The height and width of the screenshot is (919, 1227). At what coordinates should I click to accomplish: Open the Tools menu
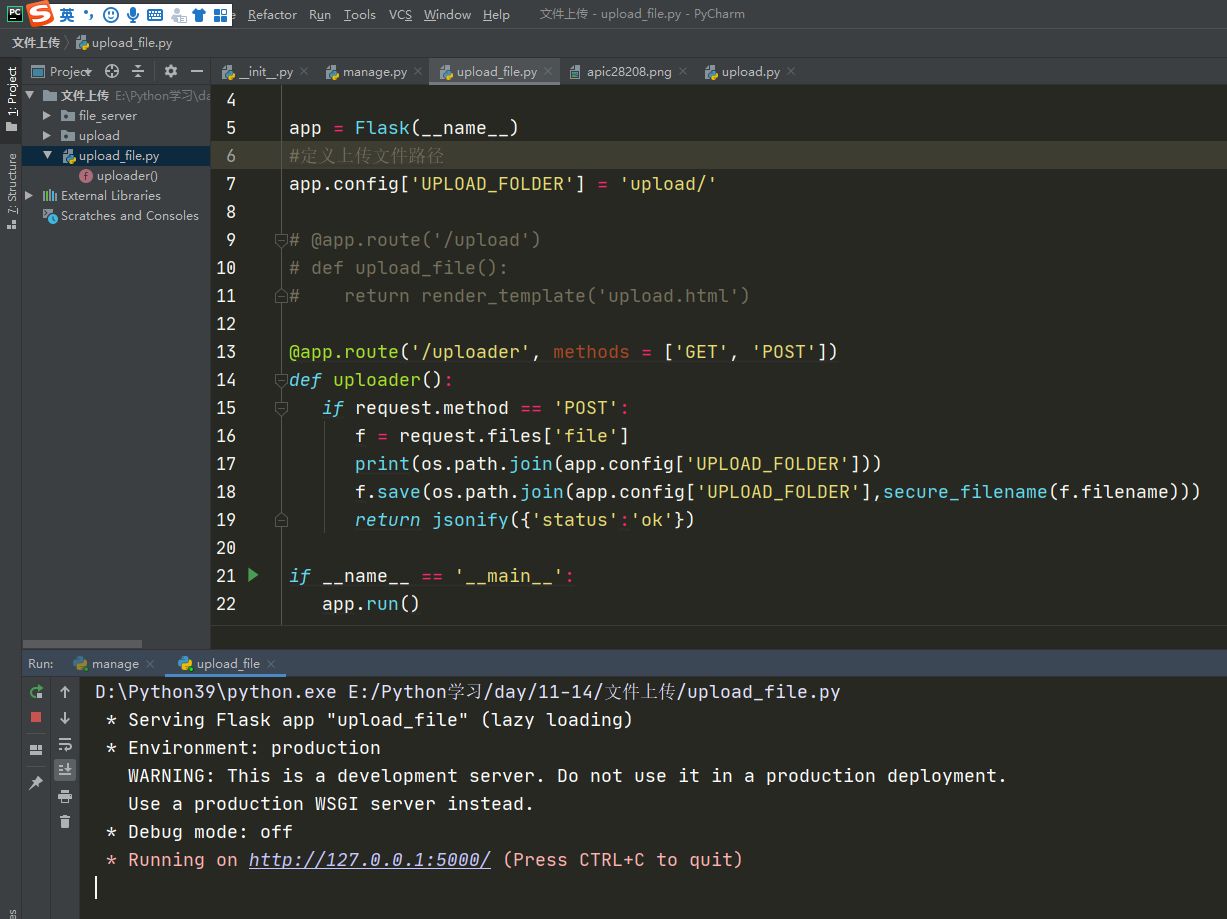(360, 15)
